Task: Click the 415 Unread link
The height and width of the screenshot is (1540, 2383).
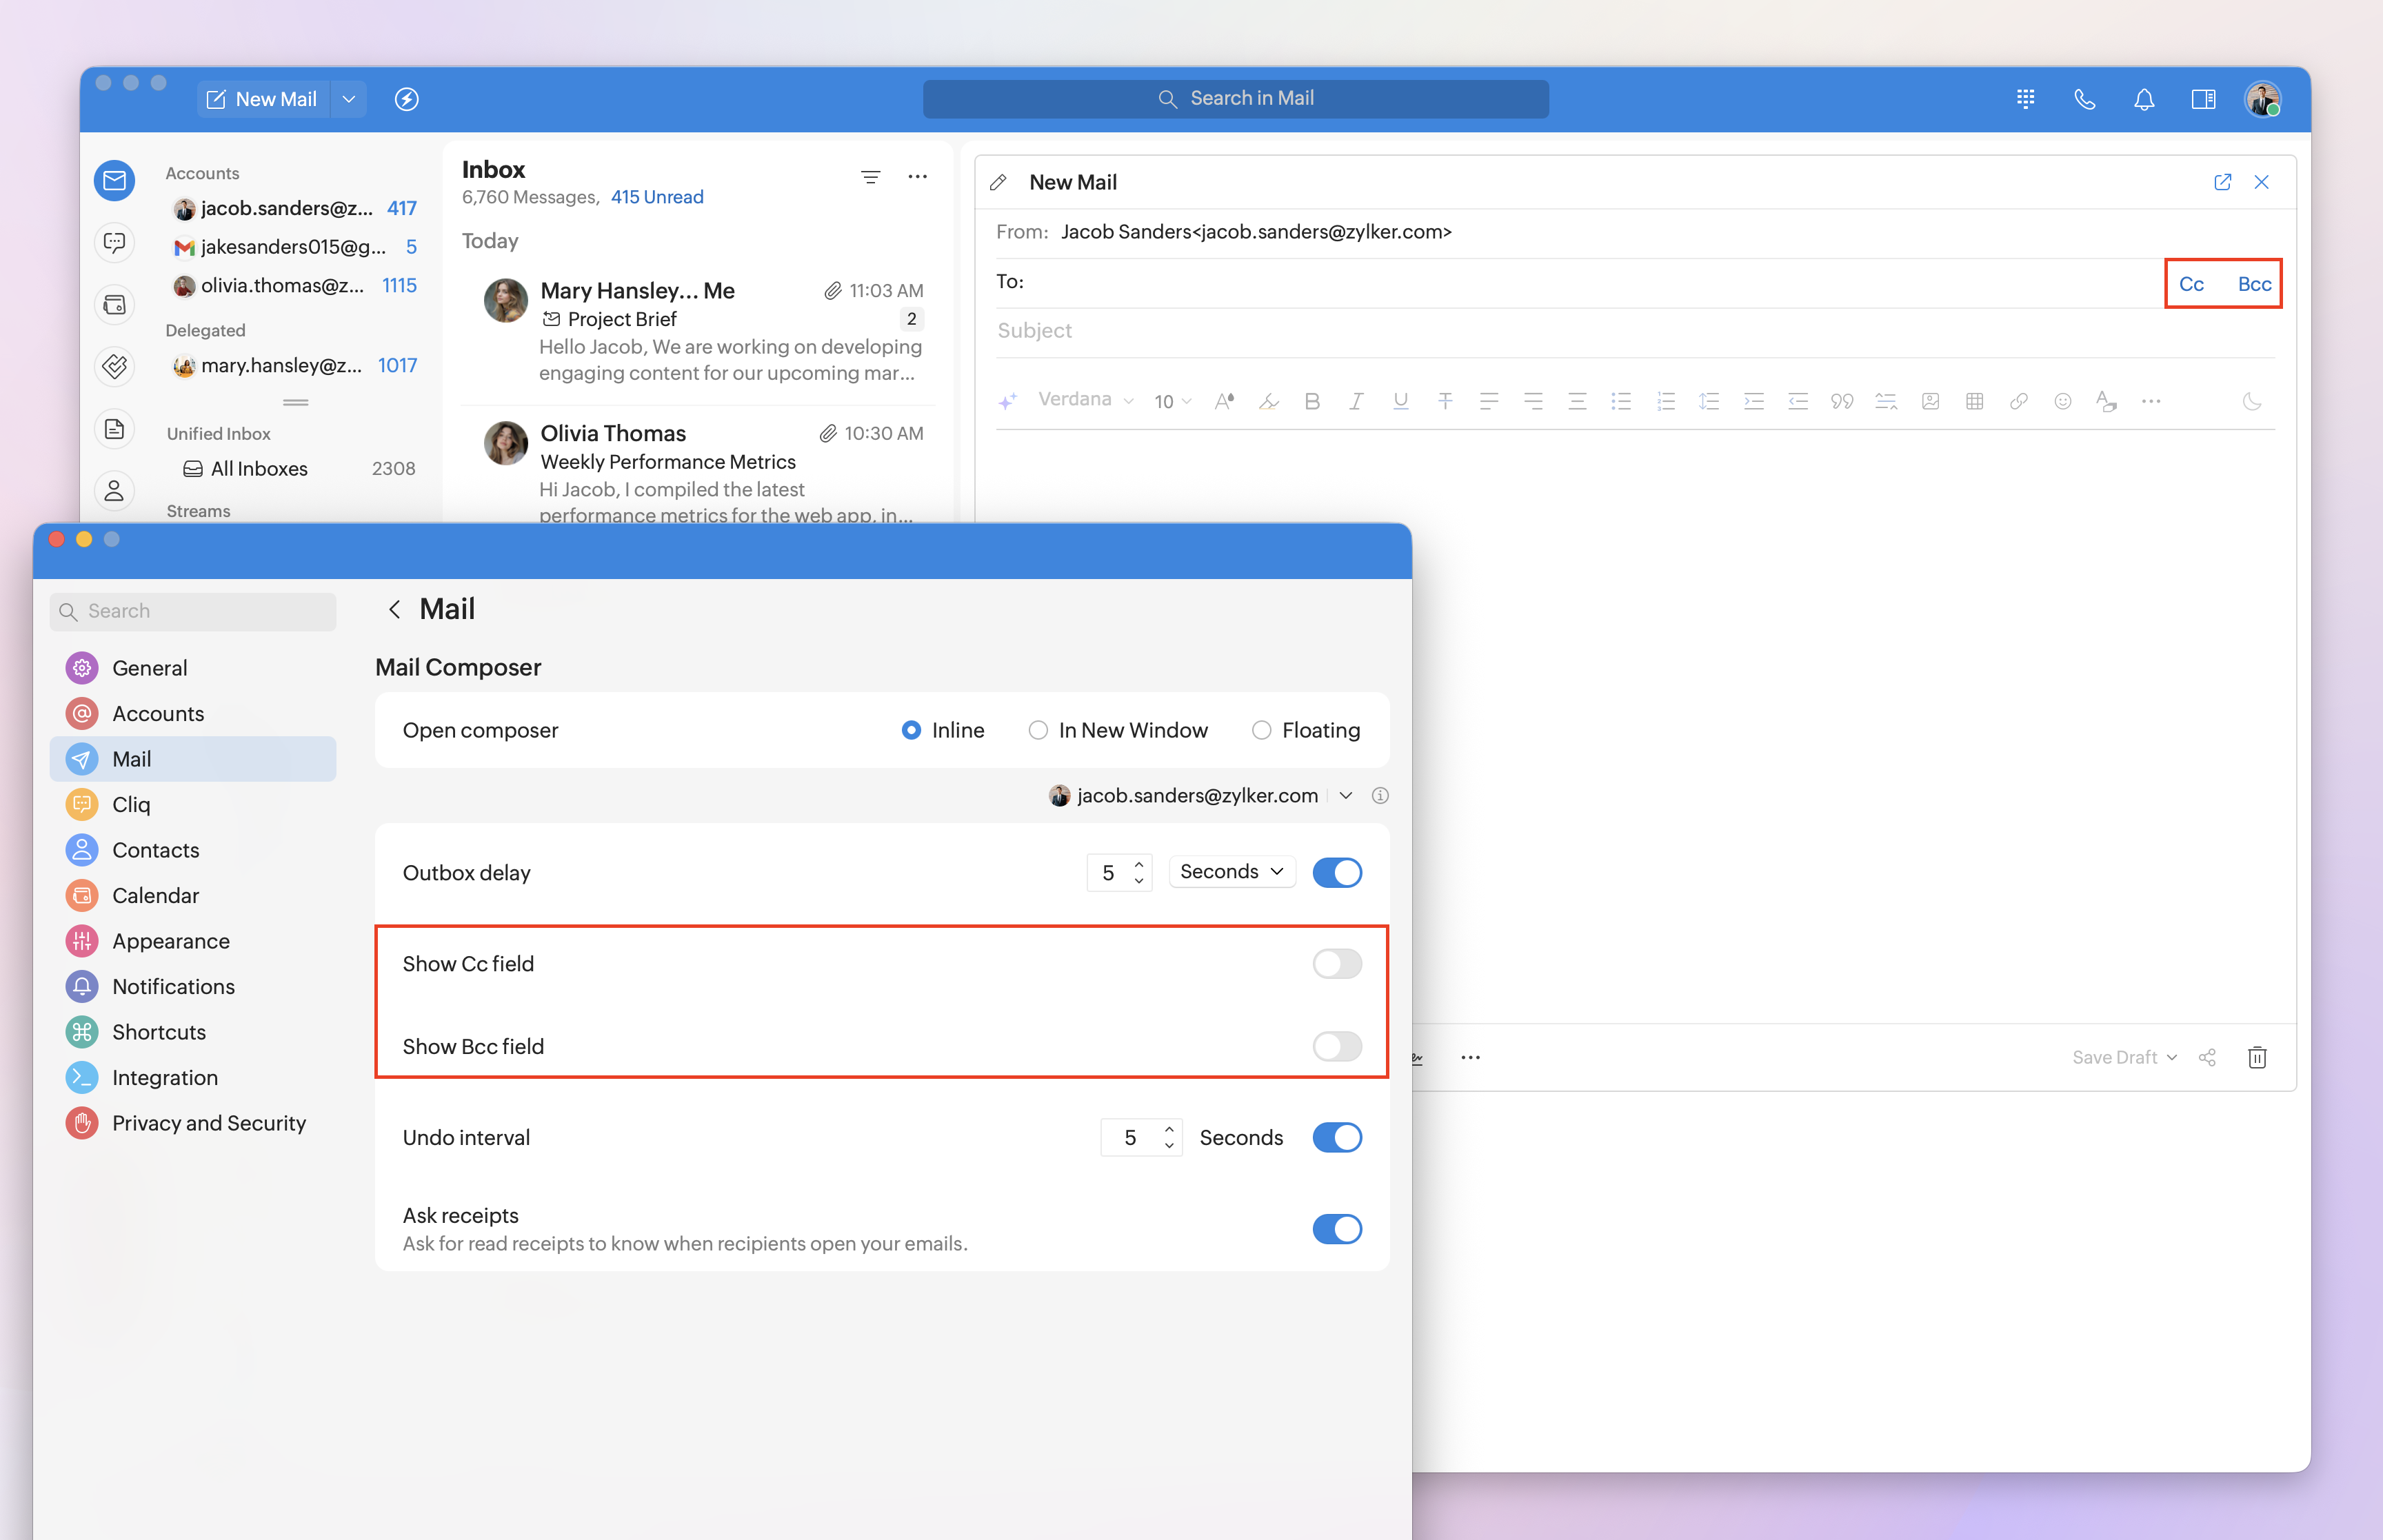Action: (657, 197)
